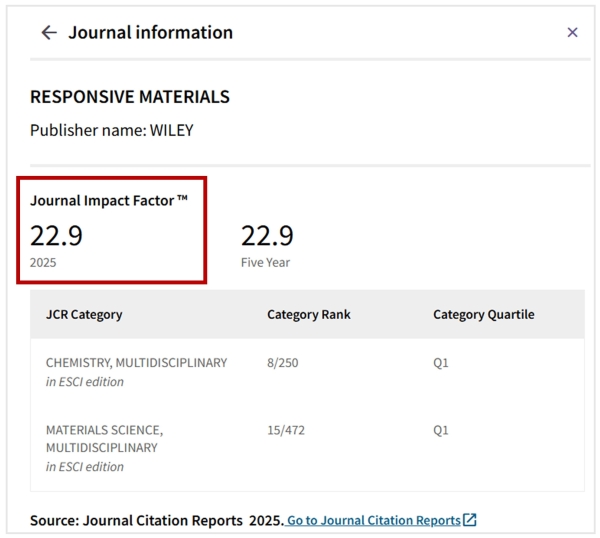Click the Q1 quartile for Chemistry row
The image size is (600, 538).
point(441,363)
